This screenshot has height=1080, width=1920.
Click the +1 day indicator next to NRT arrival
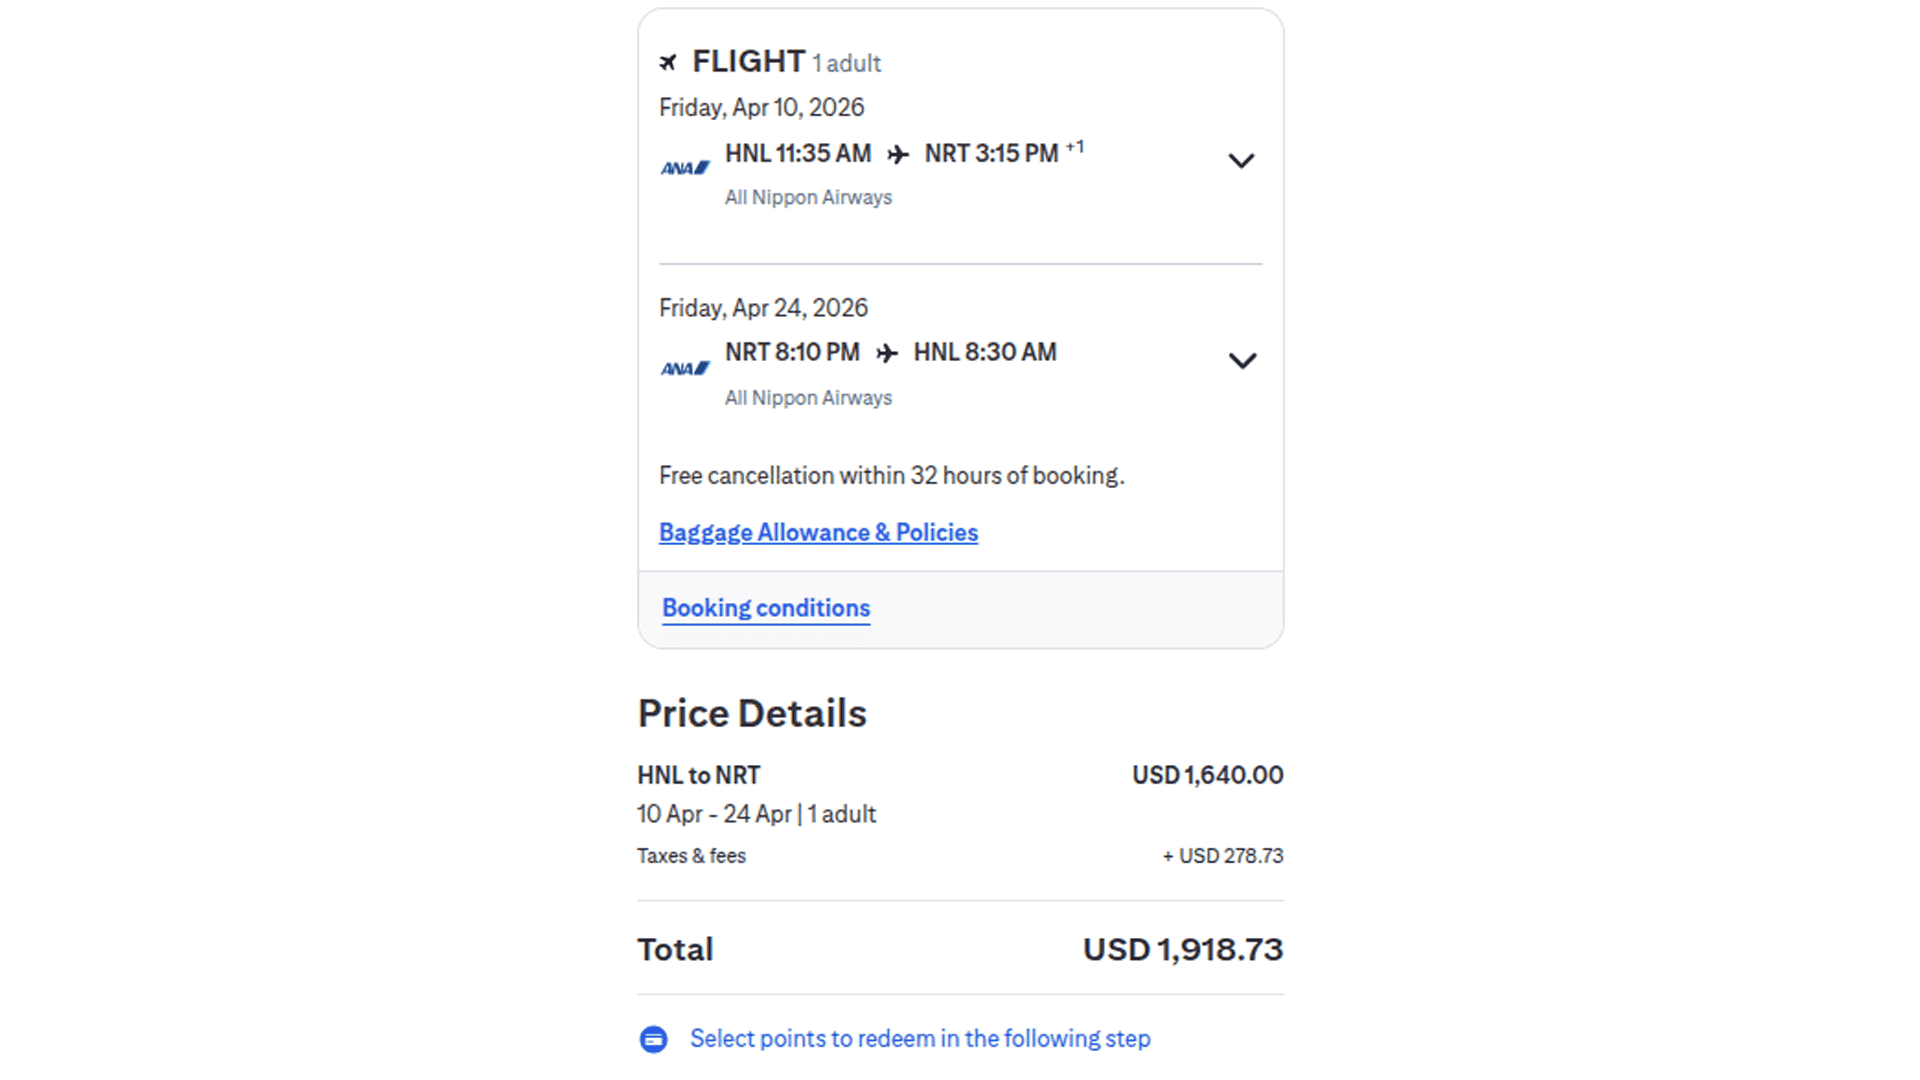coord(1075,147)
